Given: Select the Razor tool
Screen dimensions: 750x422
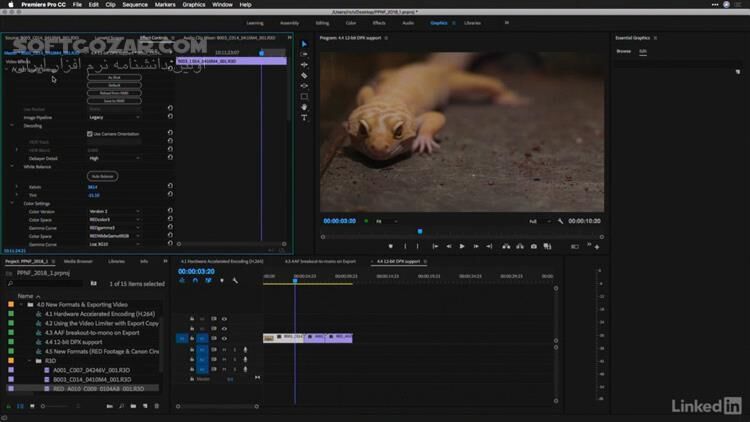Looking at the screenshot, I should click(x=304, y=76).
